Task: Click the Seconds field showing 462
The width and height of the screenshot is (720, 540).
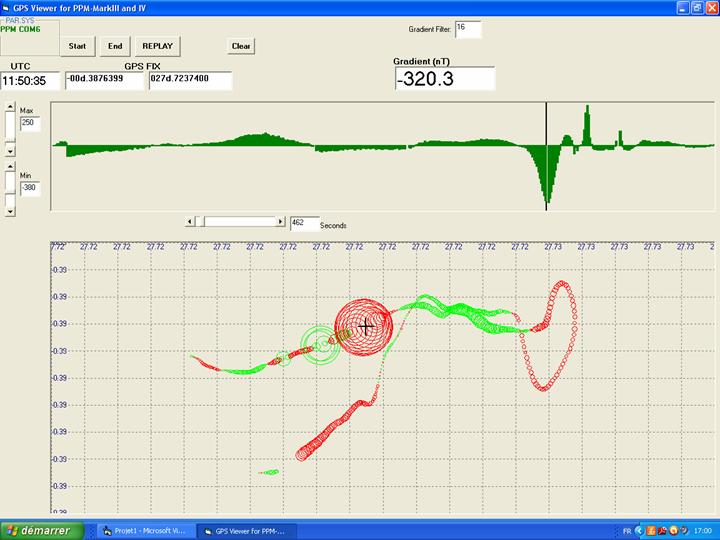Action: pos(304,223)
